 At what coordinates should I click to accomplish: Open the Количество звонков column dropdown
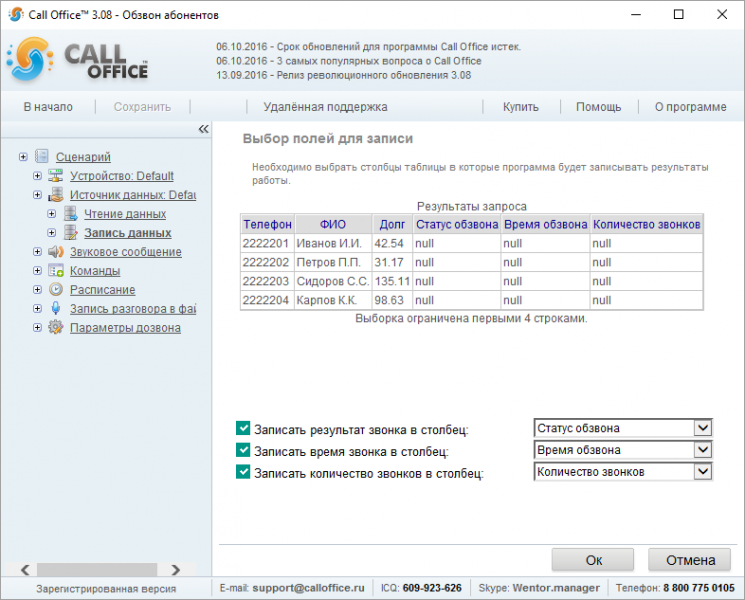703,472
